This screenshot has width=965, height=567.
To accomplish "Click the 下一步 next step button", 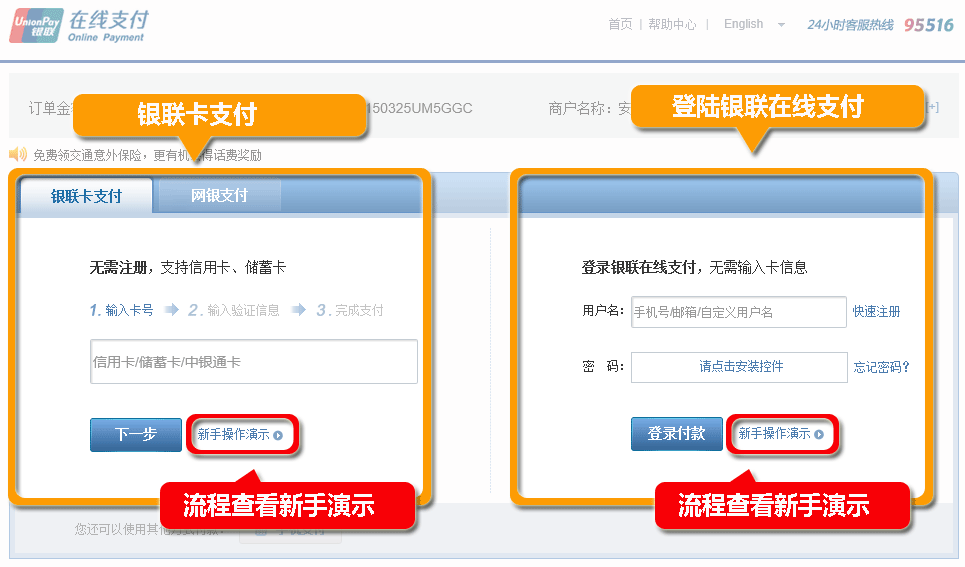I will coord(136,435).
